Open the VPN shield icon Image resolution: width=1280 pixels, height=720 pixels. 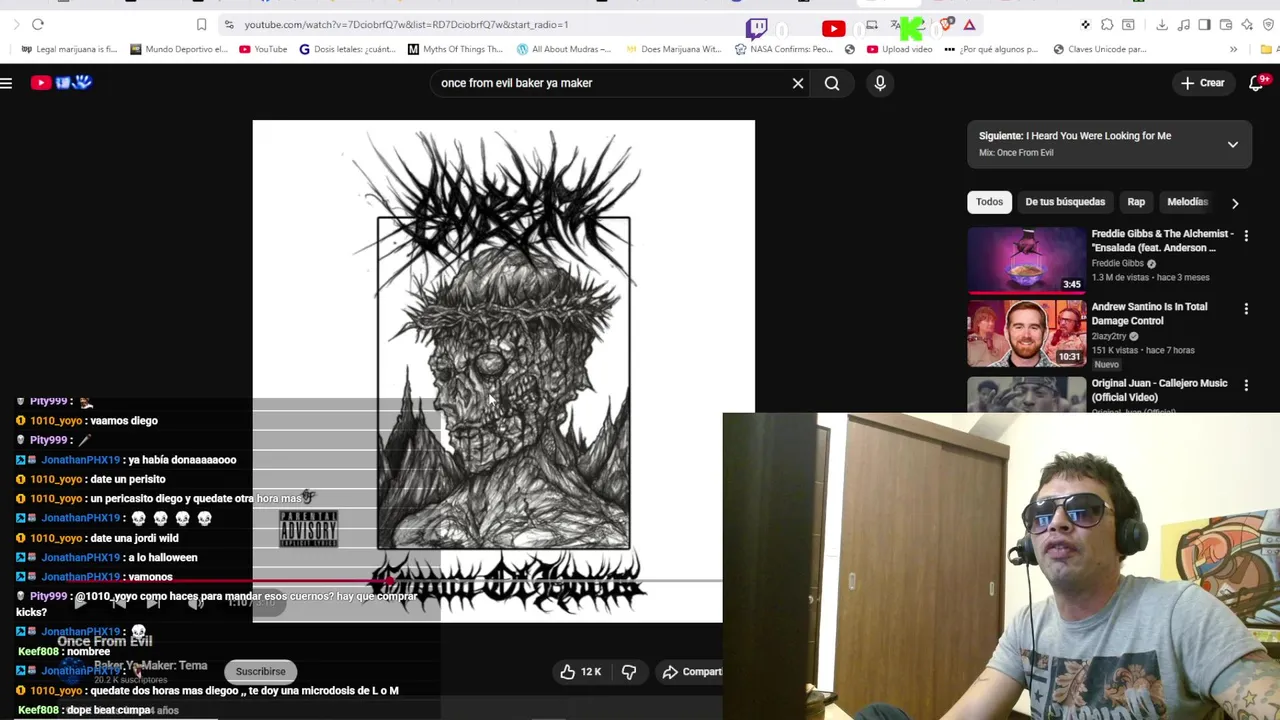[1269, 24]
